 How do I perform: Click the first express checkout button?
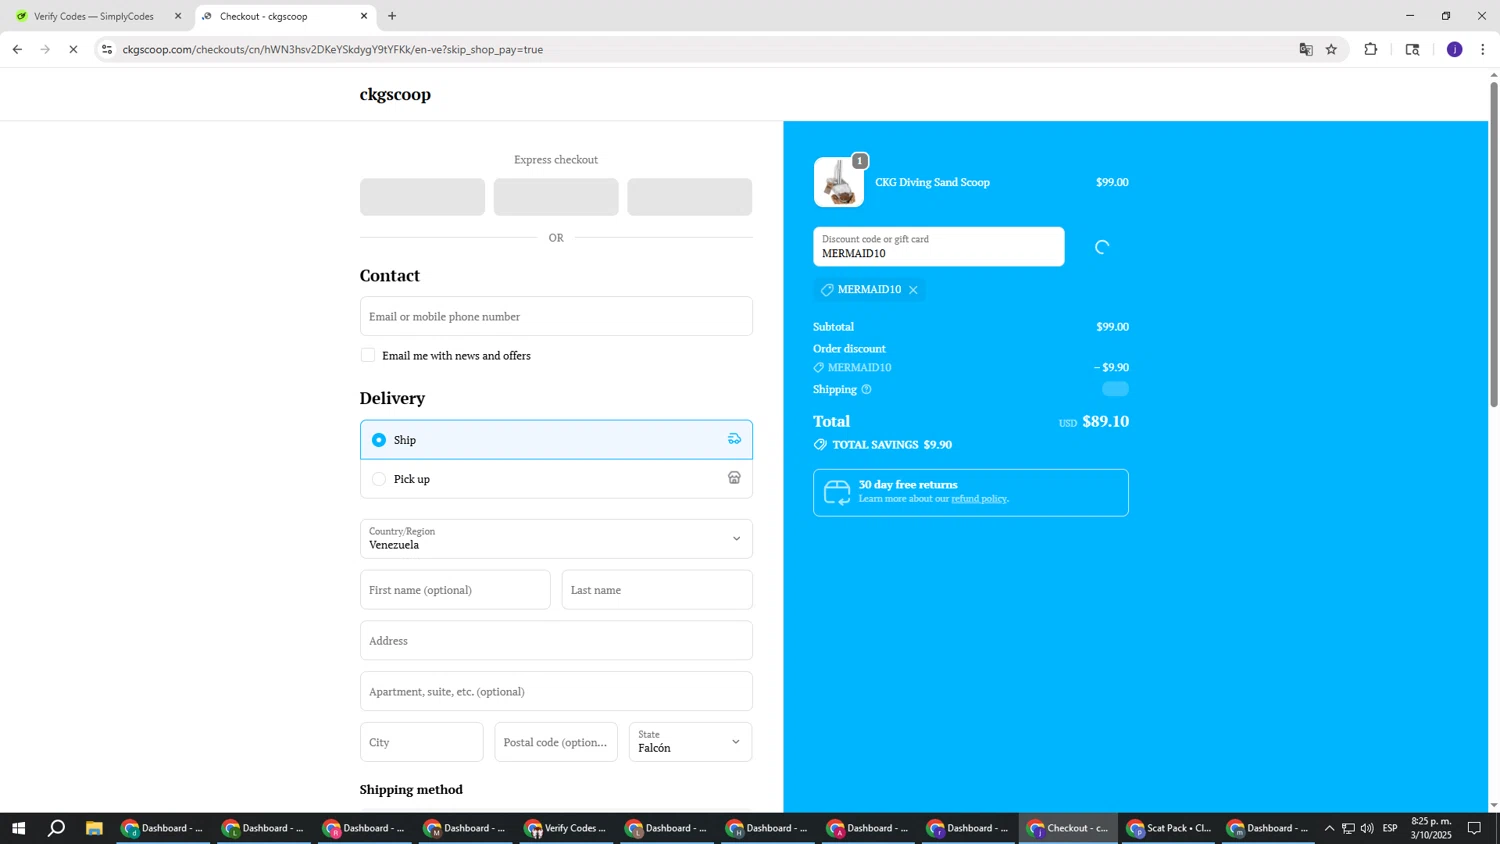[x=422, y=197]
